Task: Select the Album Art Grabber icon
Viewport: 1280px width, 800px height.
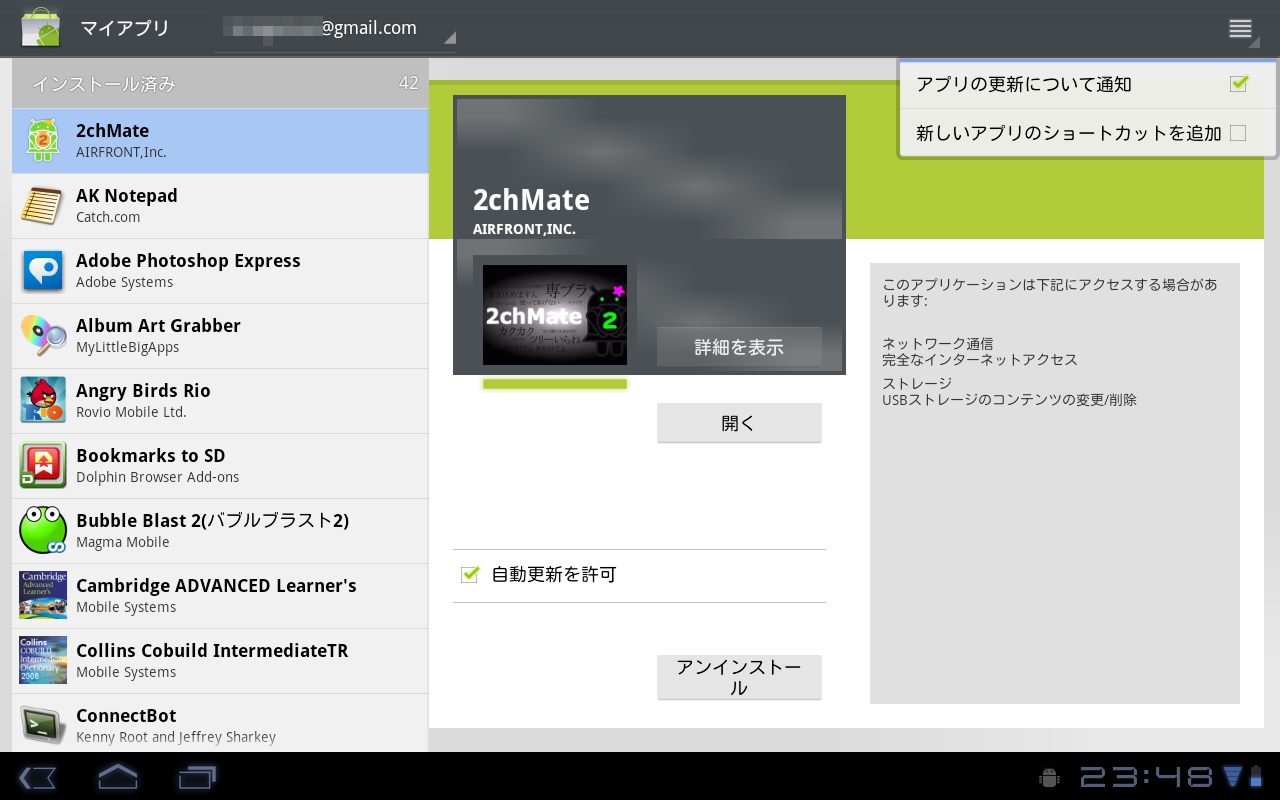Action: click(x=42, y=335)
